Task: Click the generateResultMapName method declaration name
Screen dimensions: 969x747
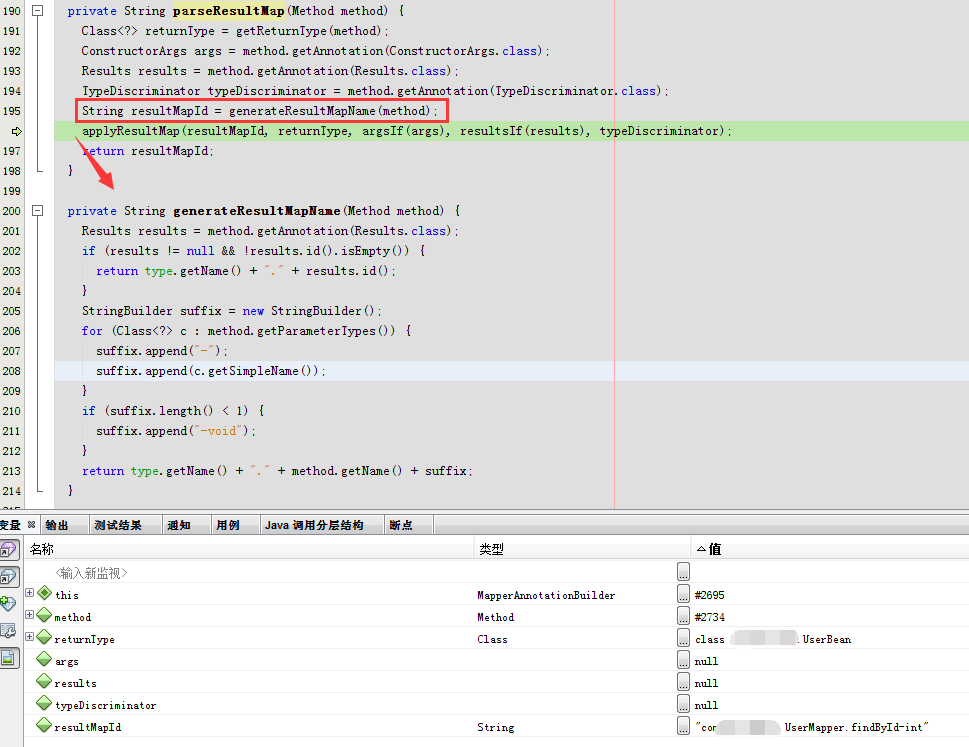Action: (256, 211)
